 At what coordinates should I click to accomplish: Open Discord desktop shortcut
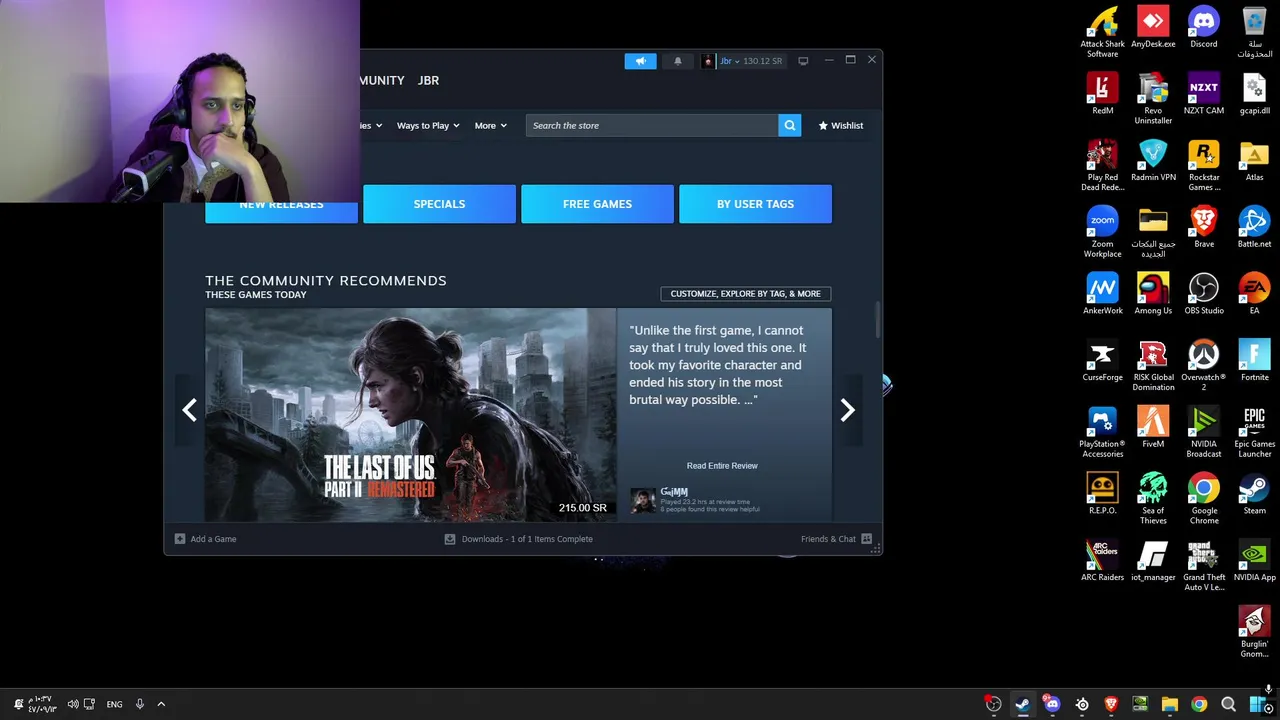tap(1204, 28)
